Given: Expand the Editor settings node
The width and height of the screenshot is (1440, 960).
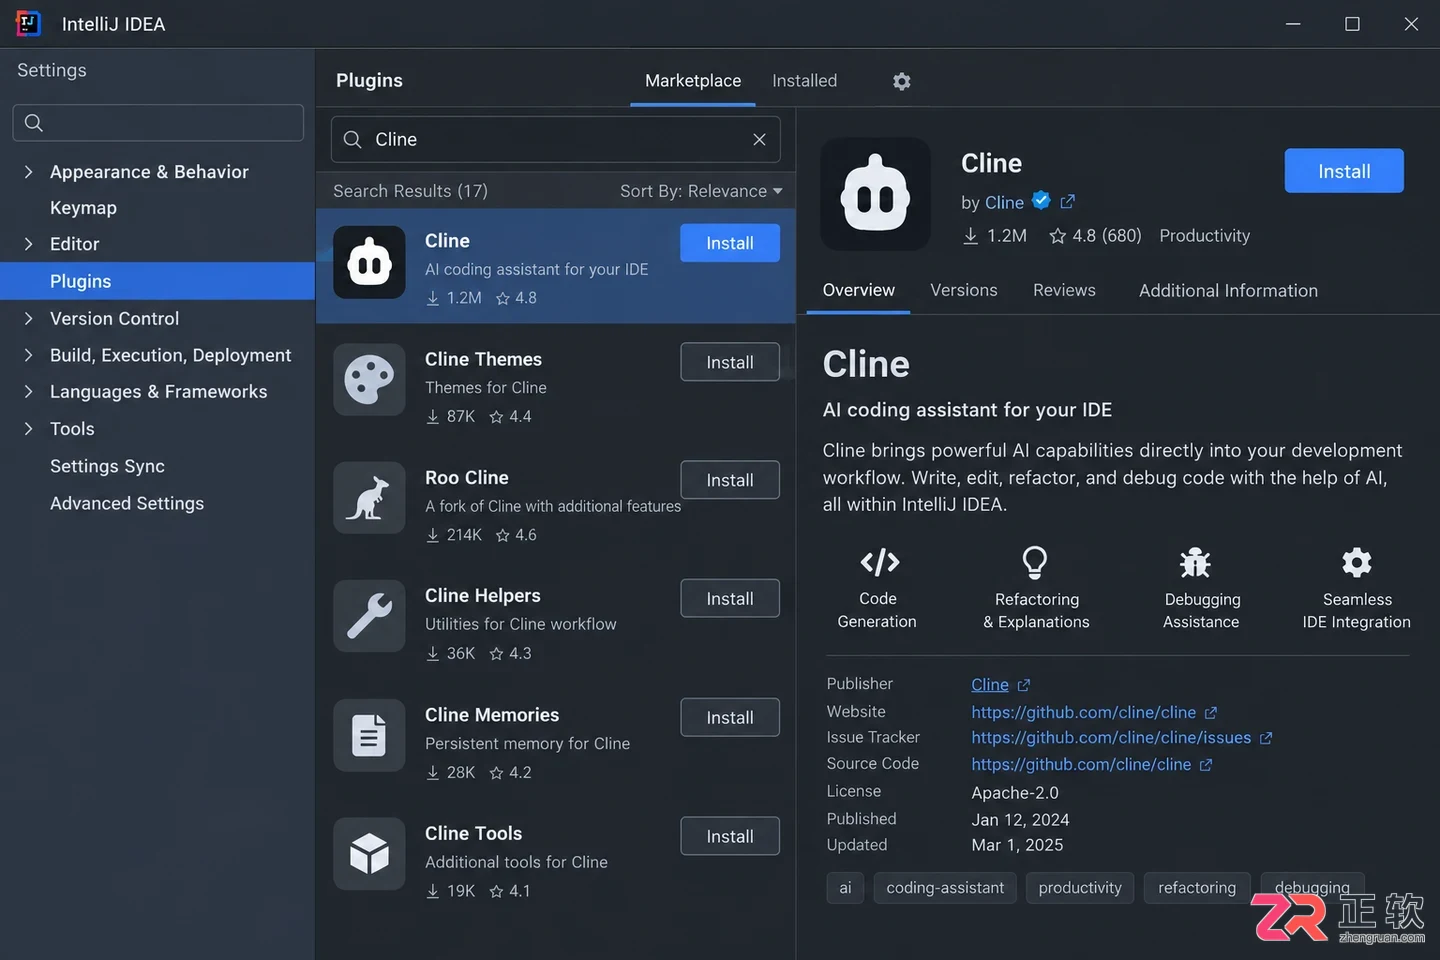Looking at the screenshot, I should (28, 244).
